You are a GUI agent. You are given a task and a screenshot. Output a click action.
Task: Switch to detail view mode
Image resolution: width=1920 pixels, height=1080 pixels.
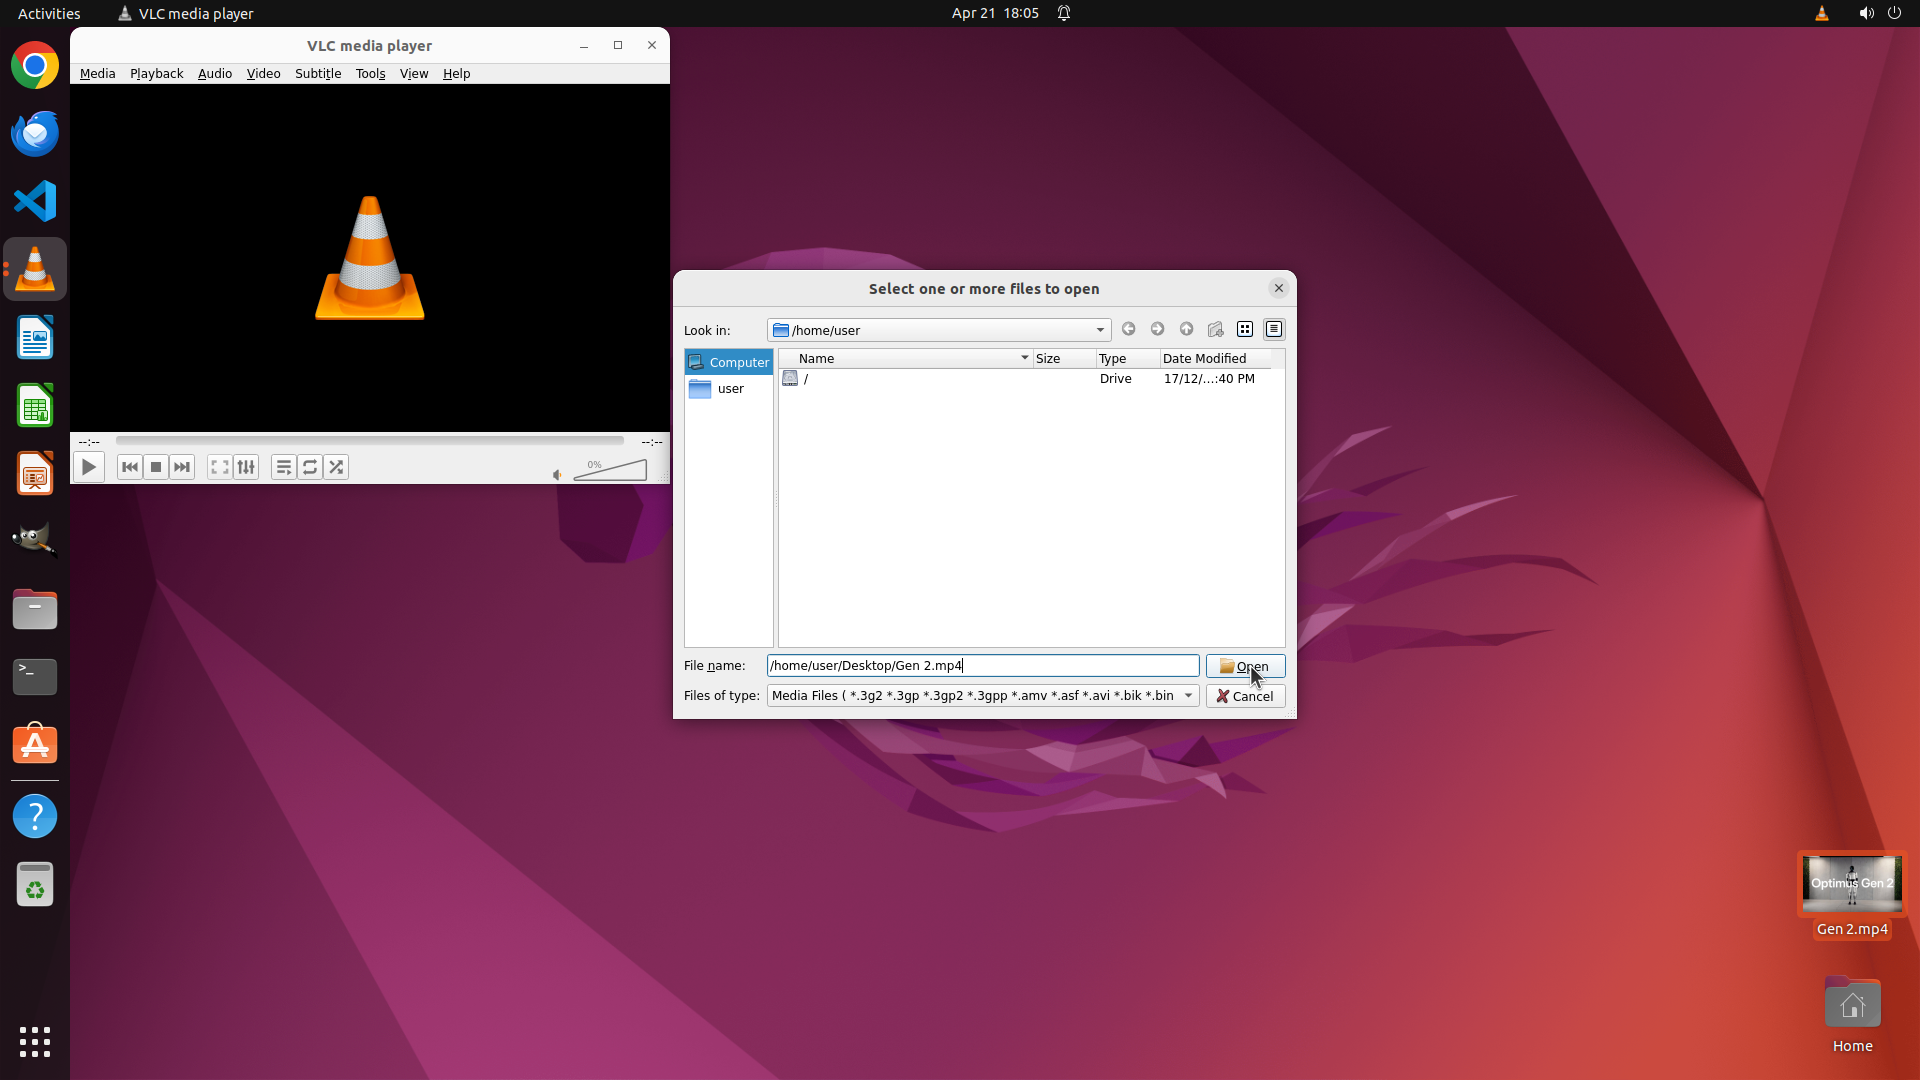[x=1274, y=329]
